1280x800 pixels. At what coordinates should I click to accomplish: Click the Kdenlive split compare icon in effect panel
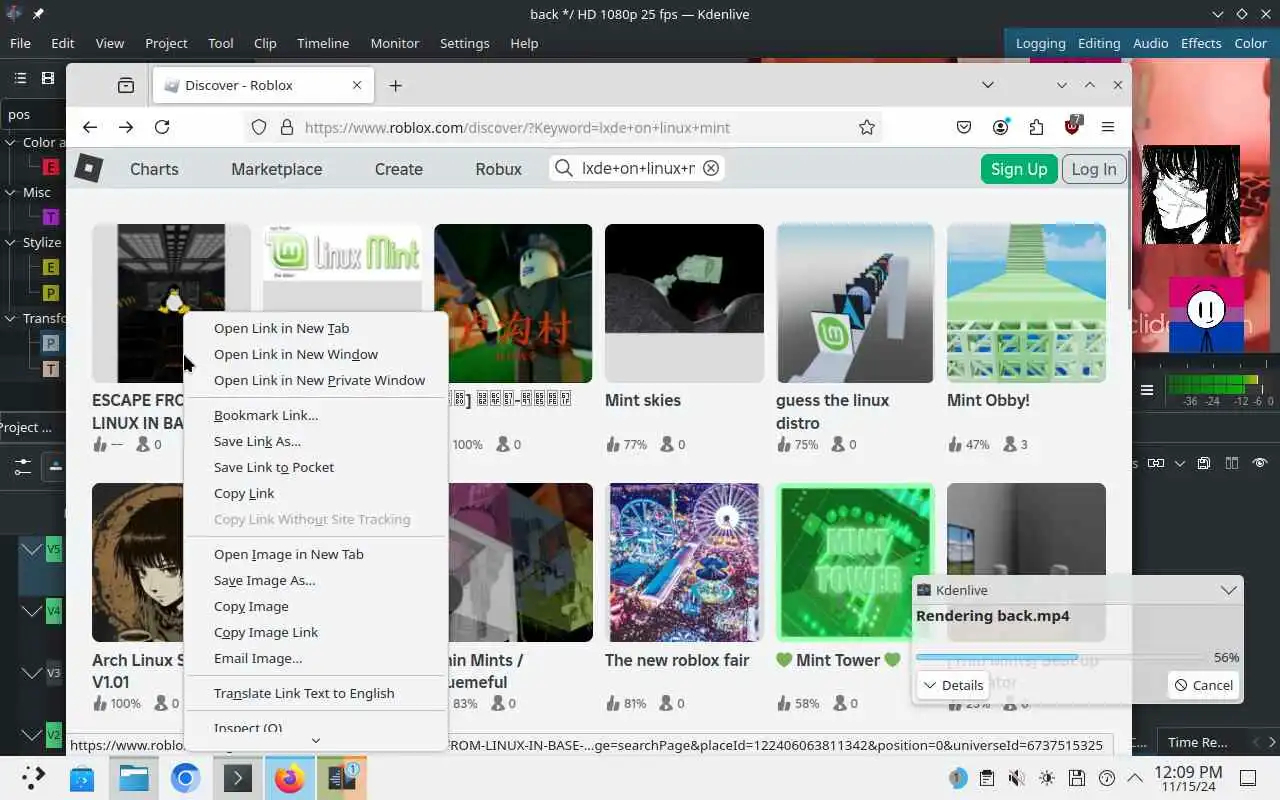tap(1232, 463)
